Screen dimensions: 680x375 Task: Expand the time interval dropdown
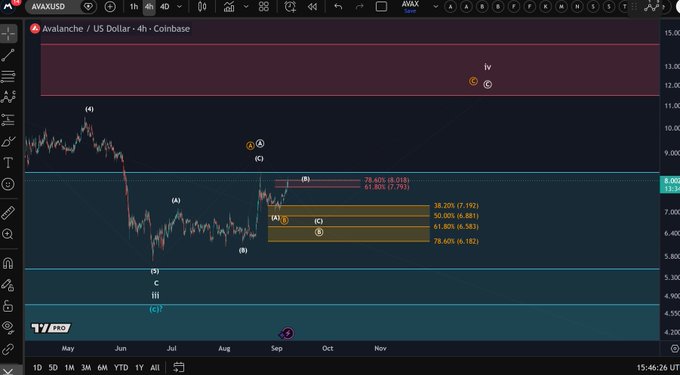(180, 7)
